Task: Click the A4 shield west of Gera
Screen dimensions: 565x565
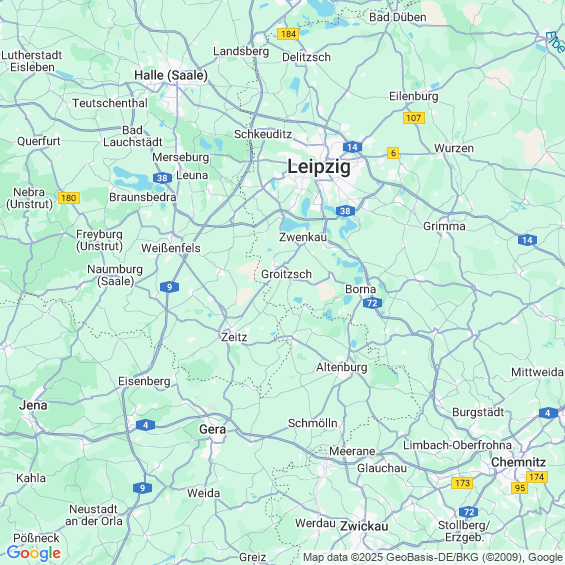Action: pyautogui.click(x=146, y=425)
